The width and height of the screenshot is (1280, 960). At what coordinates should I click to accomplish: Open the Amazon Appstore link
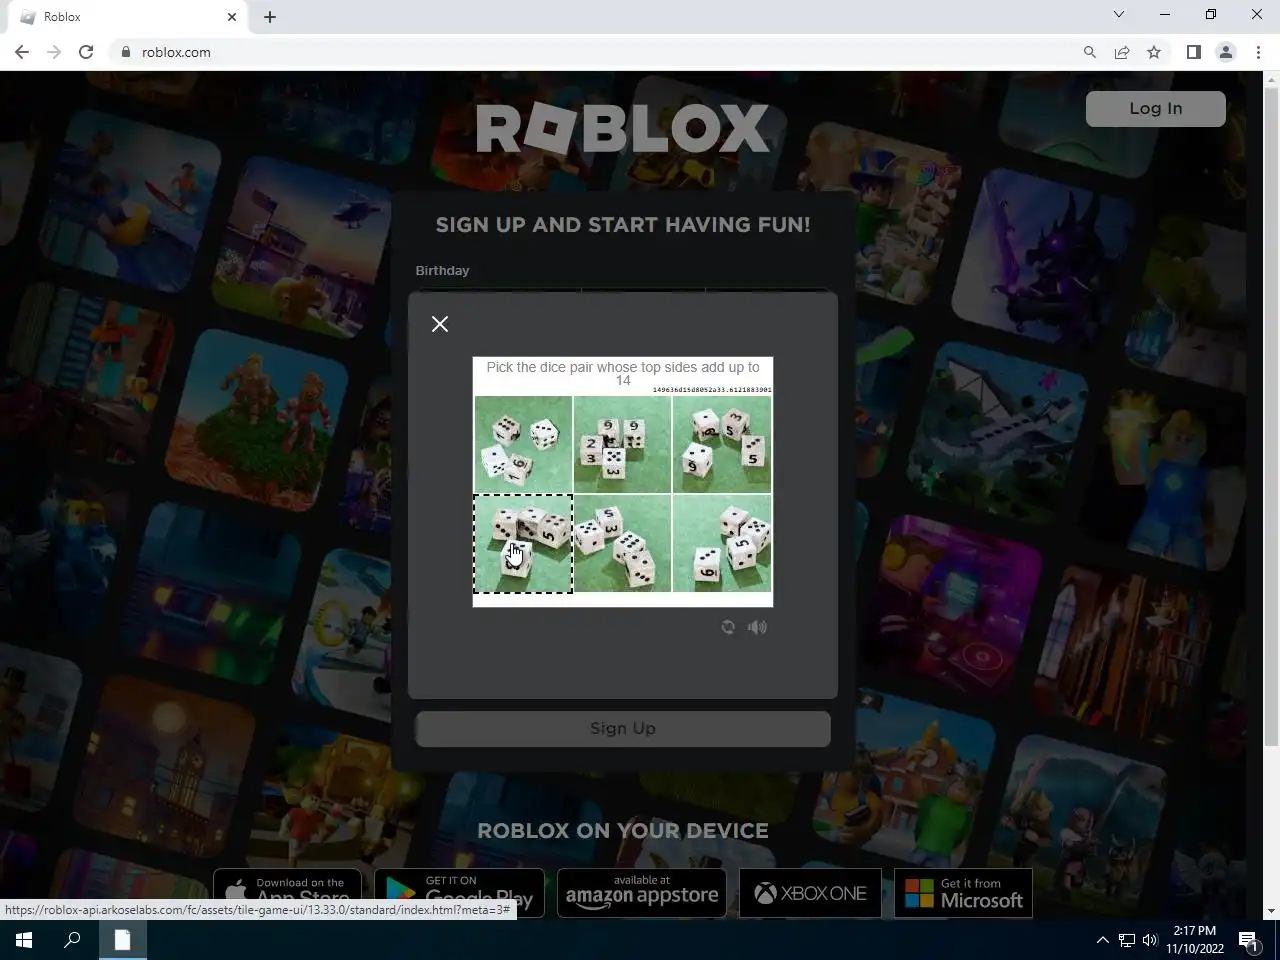click(x=642, y=893)
